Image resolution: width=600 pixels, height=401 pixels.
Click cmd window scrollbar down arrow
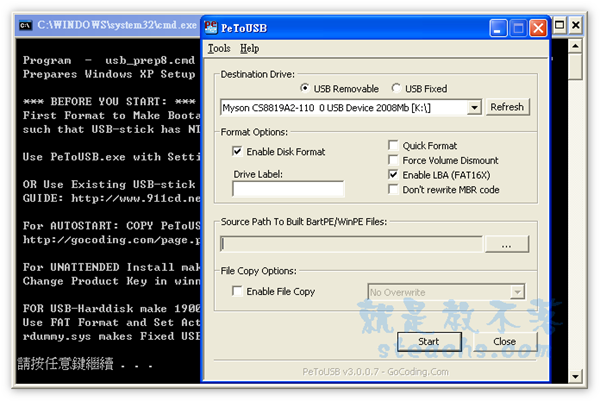pyautogui.click(x=575, y=376)
